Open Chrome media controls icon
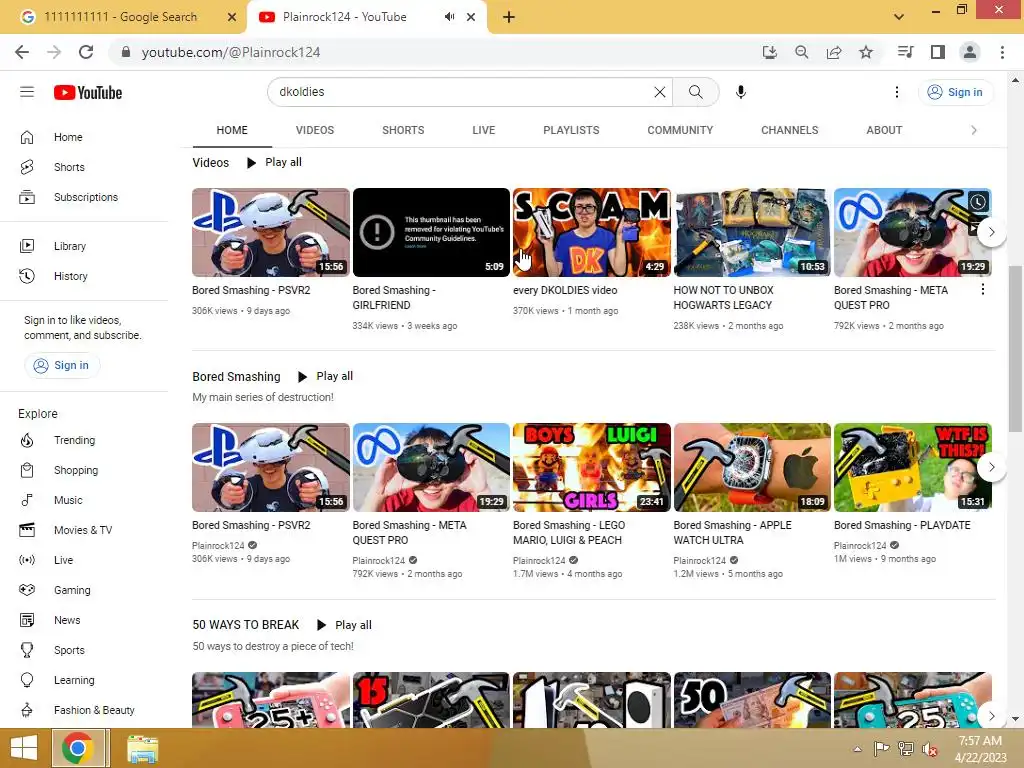The image size is (1024, 768). pos(906,52)
